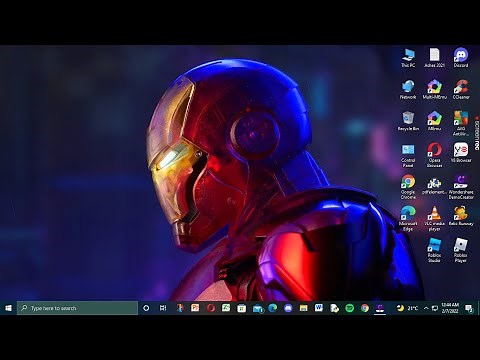Launch the CCleaner desktop shortcut
The height and width of the screenshot is (360, 480).
pos(461,90)
